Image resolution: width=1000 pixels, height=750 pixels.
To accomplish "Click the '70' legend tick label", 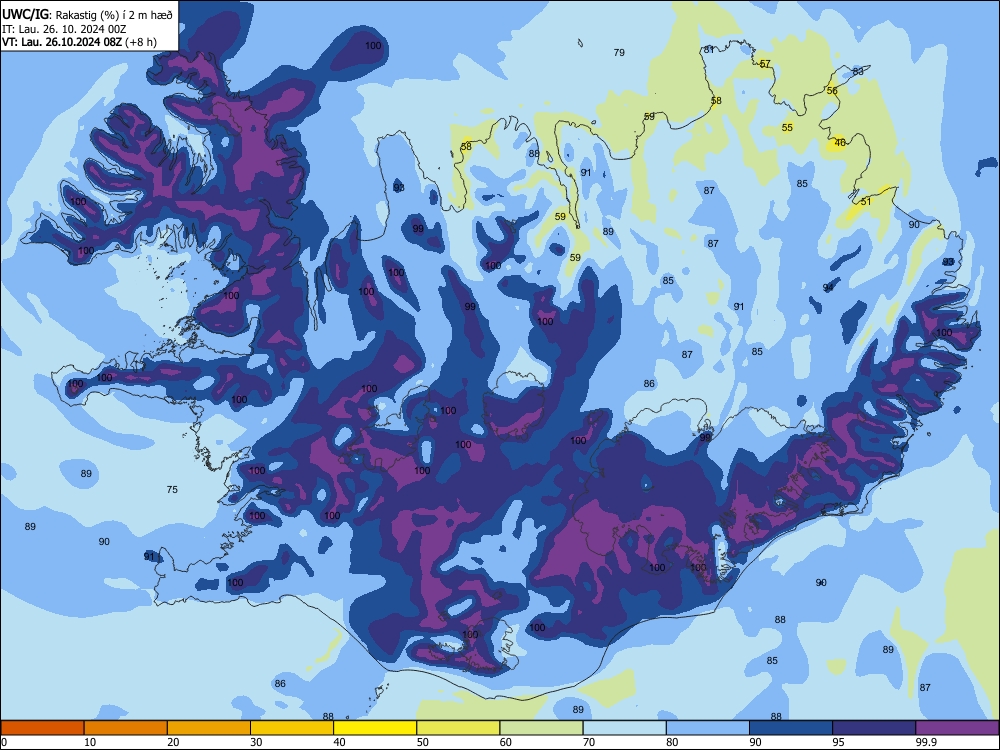I will tap(589, 742).
